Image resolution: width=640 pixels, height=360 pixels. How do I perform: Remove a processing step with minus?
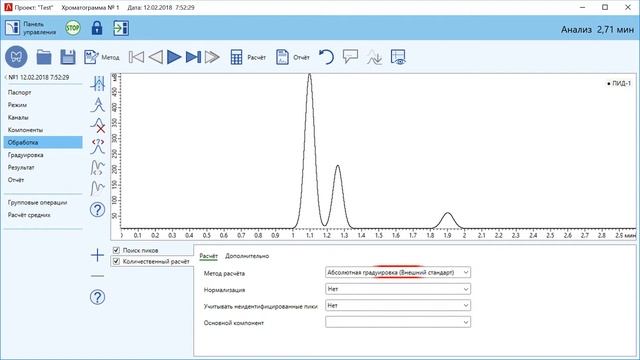pyautogui.click(x=97, y=276)
